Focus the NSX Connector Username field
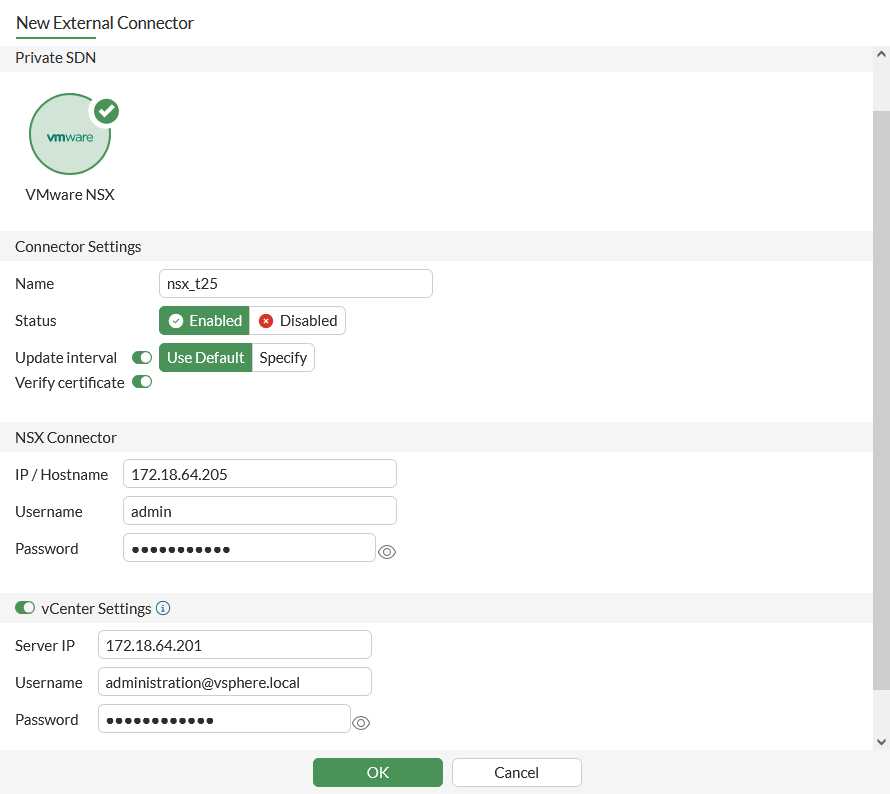Viewport: 890px width, 794px height. [x=259, y=511]
